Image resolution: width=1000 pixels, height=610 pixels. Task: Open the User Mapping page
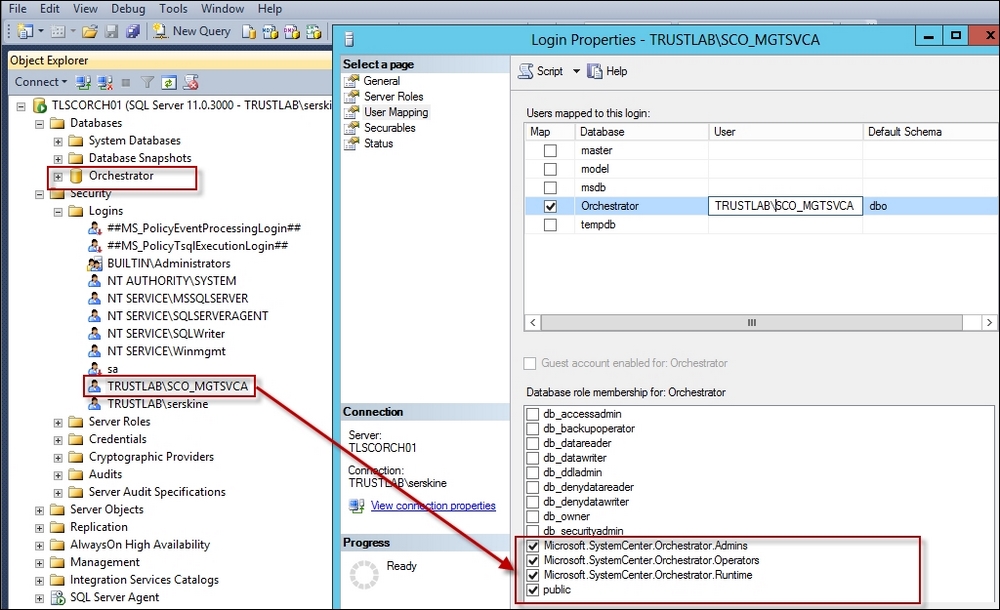[395, 112]
